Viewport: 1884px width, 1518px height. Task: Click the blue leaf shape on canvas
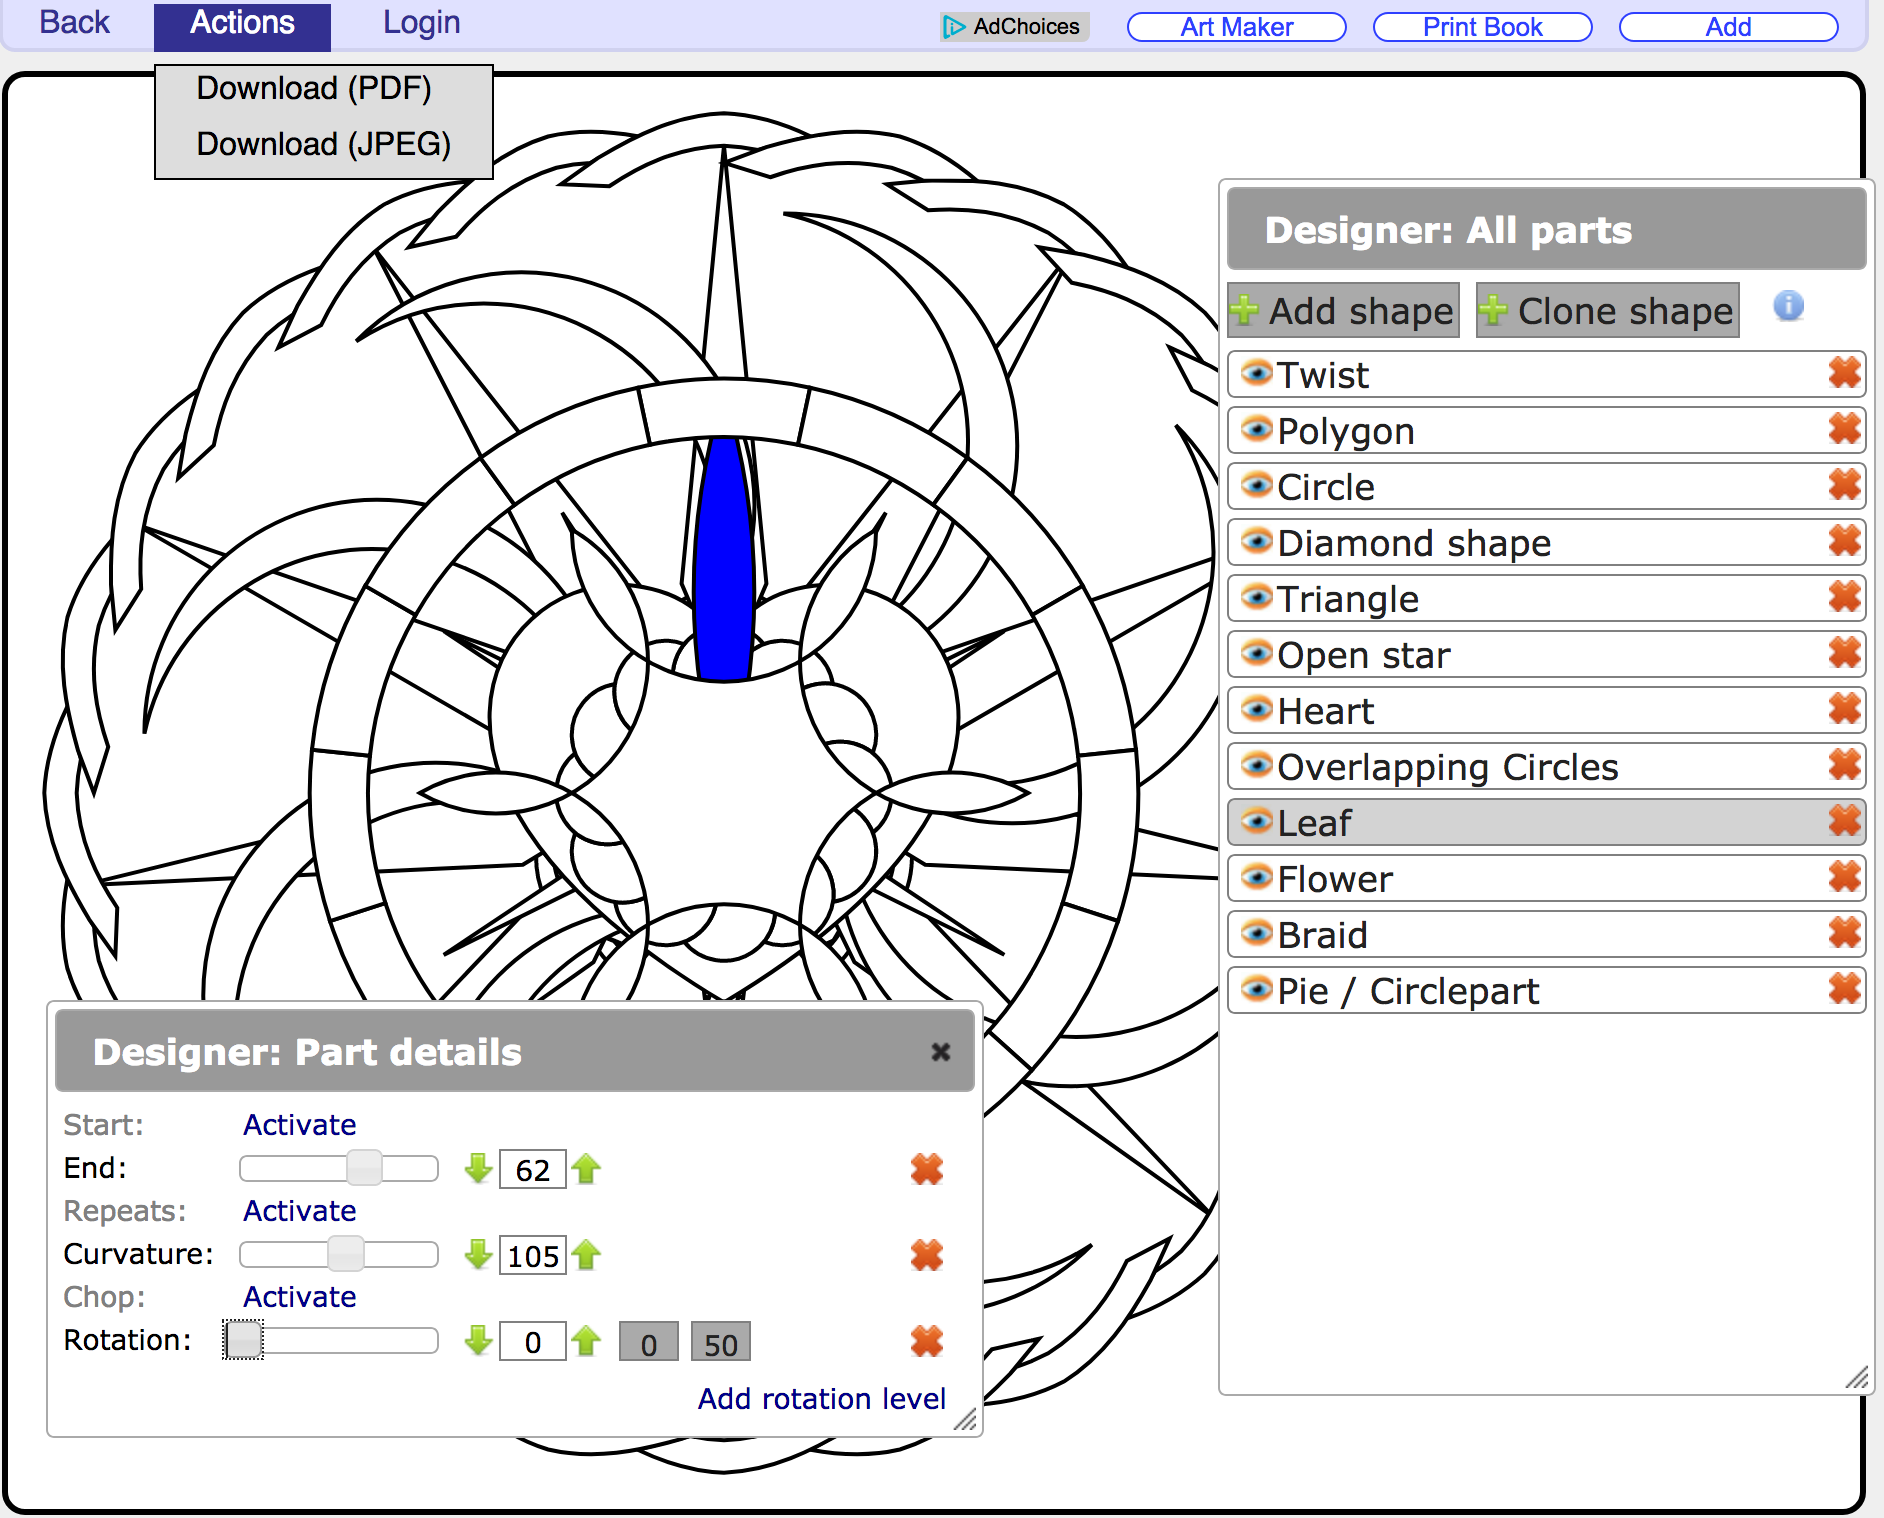coord(723,560)
